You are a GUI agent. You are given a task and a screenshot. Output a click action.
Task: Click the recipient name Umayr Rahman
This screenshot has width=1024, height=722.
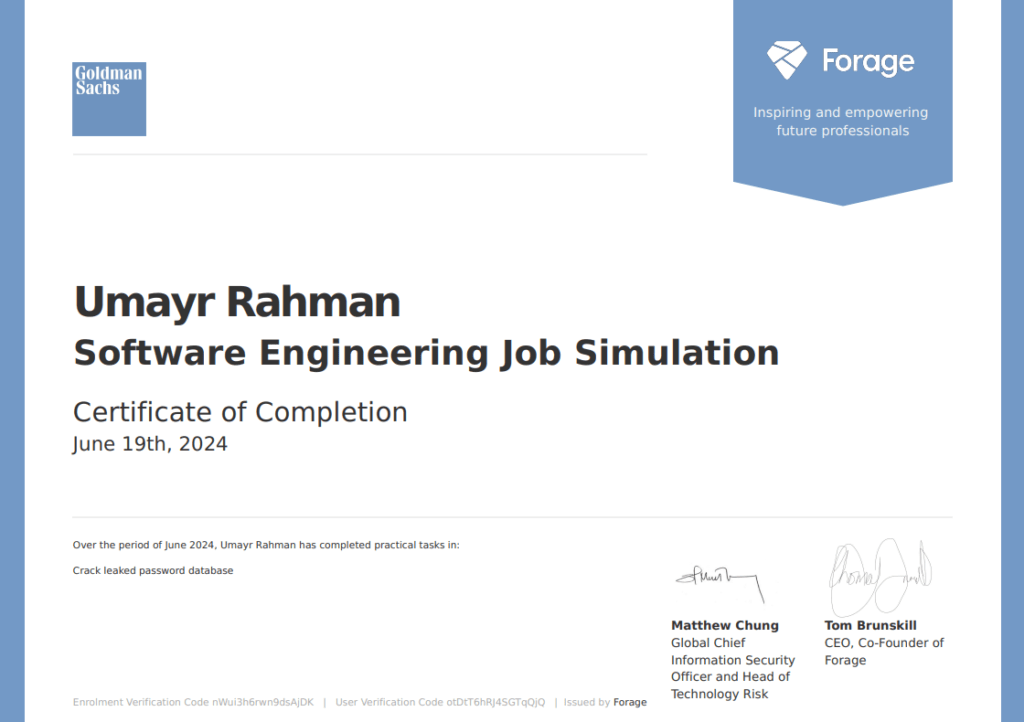(237, 302)
